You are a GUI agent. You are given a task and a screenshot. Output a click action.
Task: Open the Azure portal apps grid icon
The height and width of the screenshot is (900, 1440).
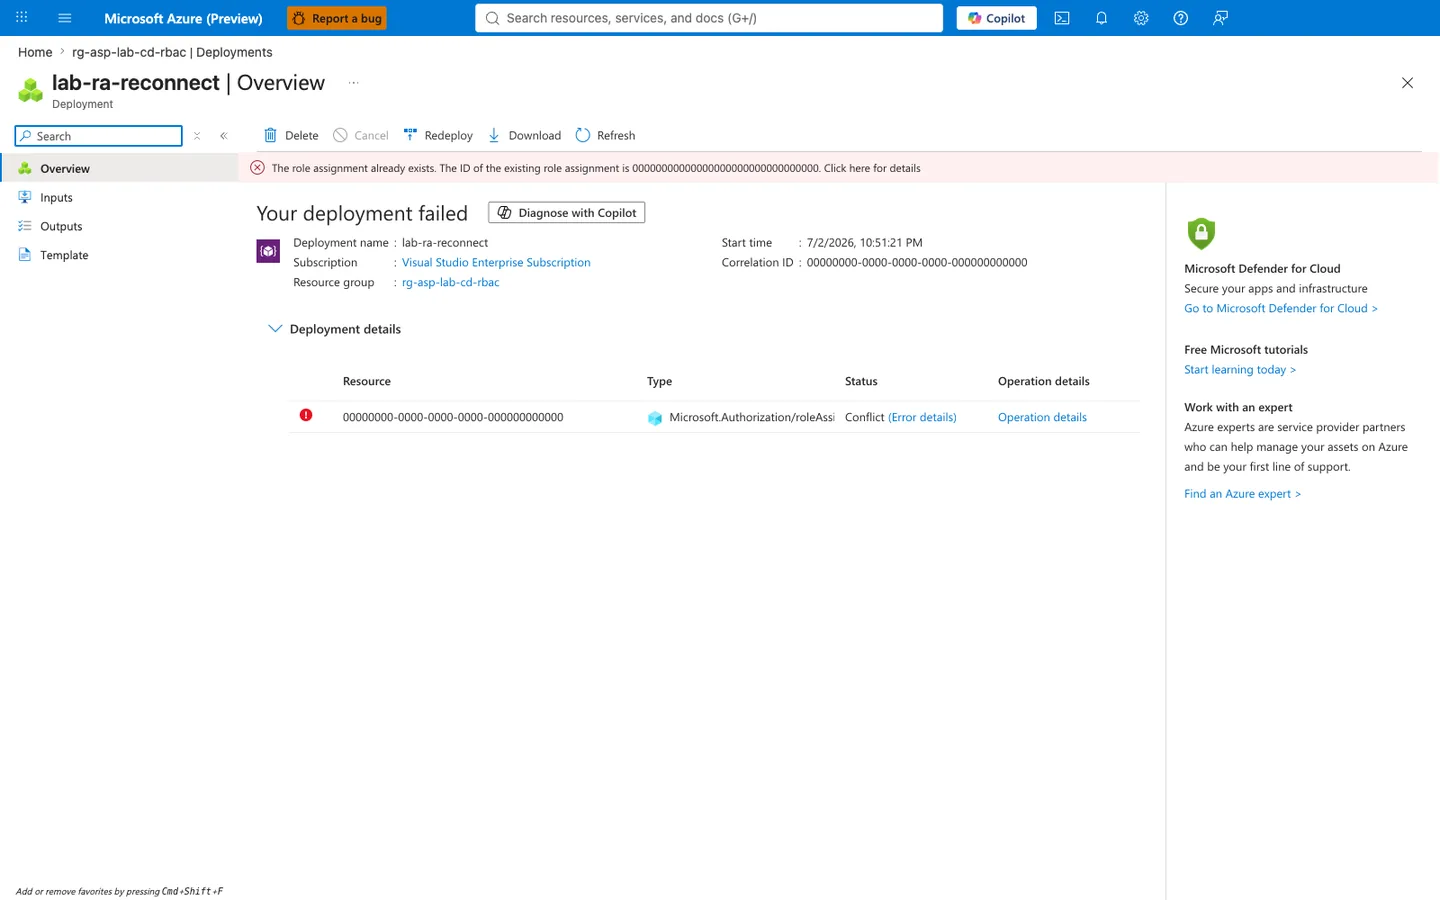click(x=21, y=18)
